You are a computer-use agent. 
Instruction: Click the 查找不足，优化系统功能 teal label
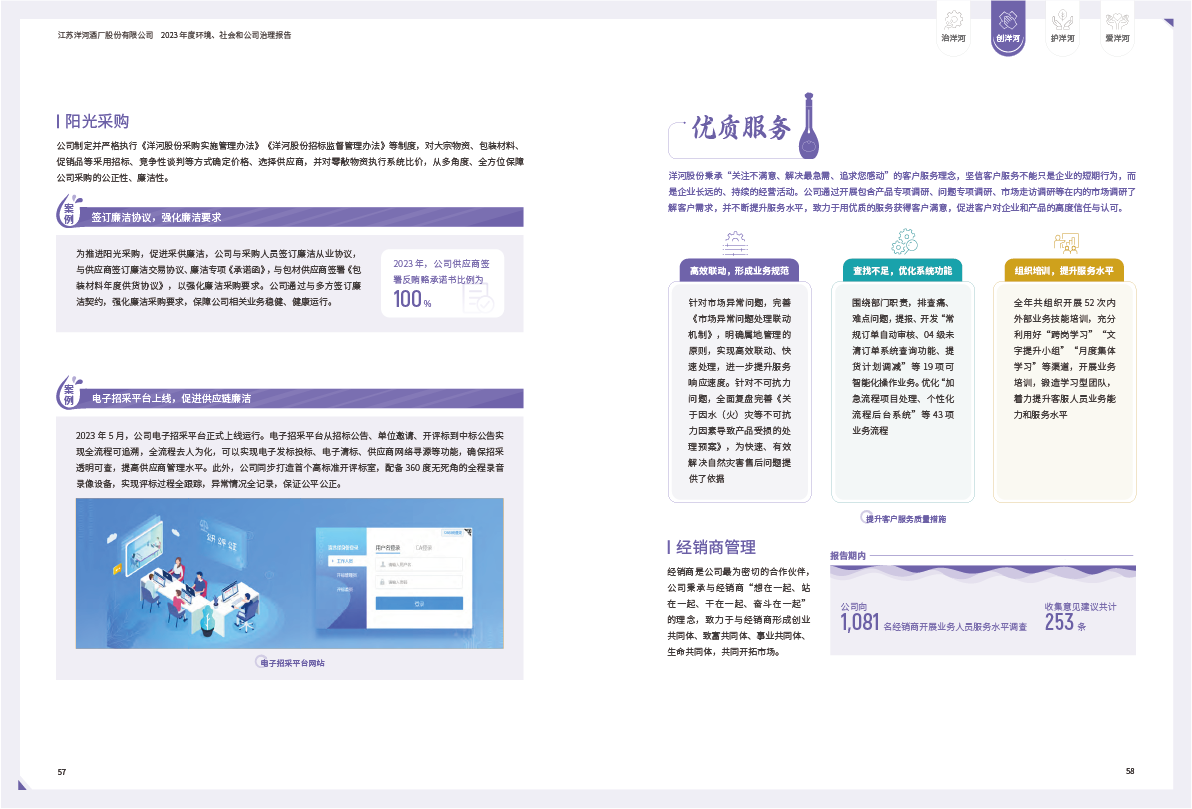(903, 270)
